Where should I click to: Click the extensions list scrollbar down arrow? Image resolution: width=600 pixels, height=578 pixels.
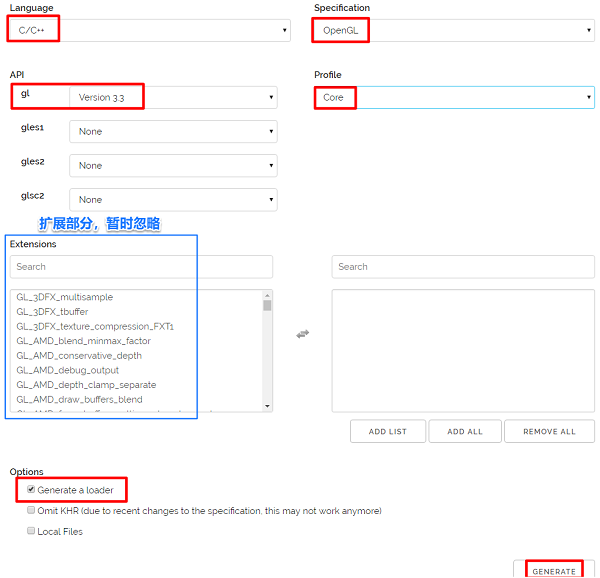point(267,406)
